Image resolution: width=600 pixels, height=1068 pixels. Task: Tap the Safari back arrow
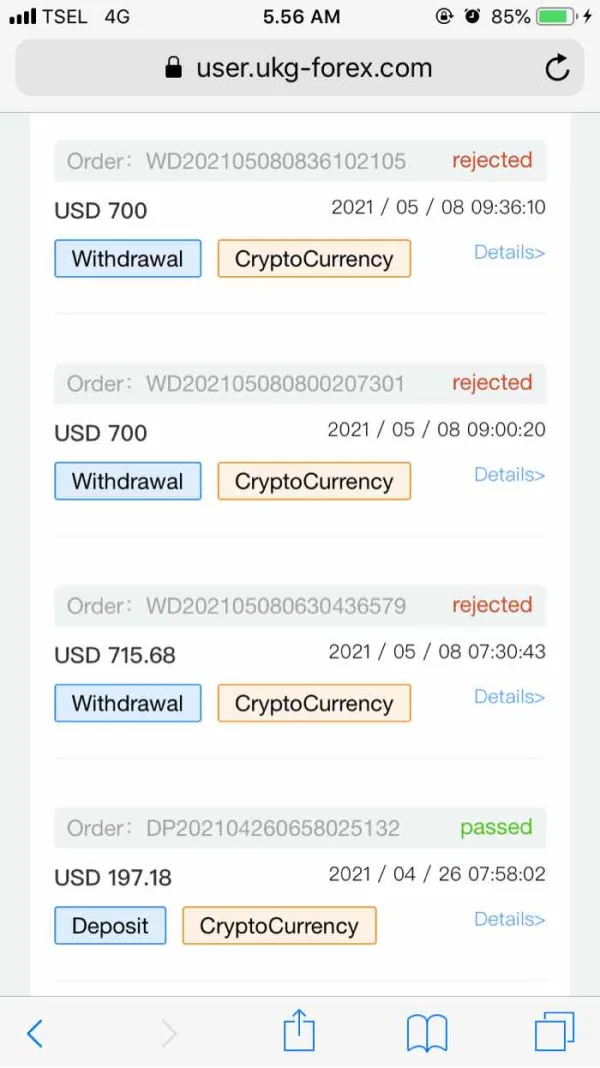pos(35,1032)
